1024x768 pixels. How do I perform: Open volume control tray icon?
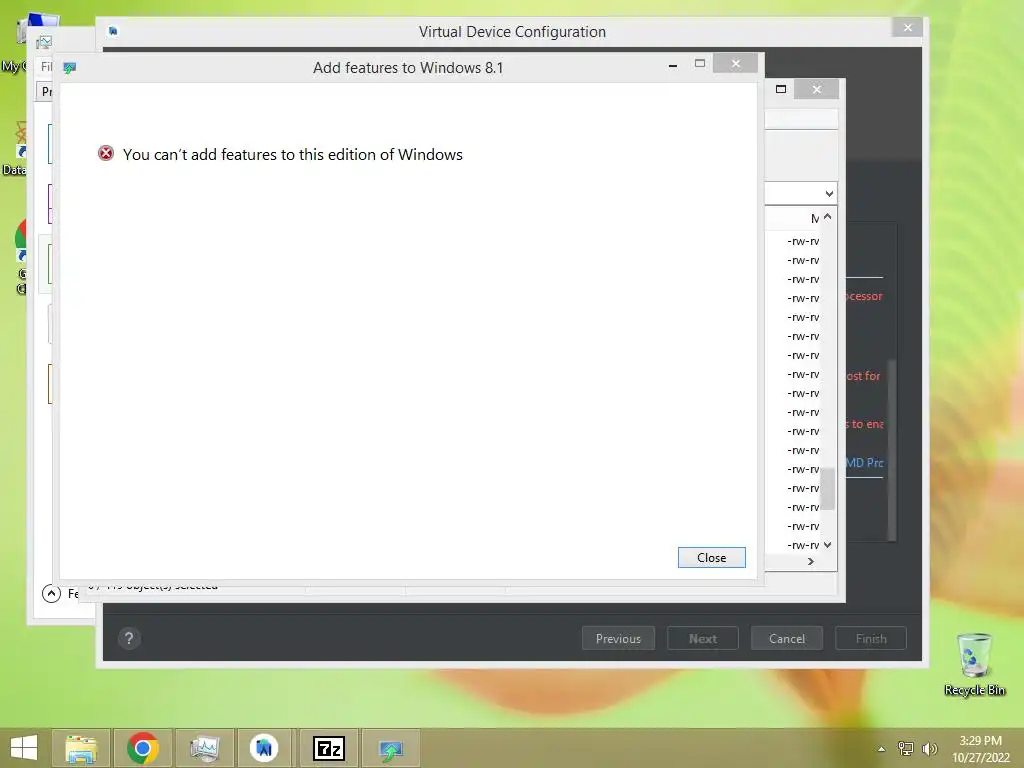point(929,749)
